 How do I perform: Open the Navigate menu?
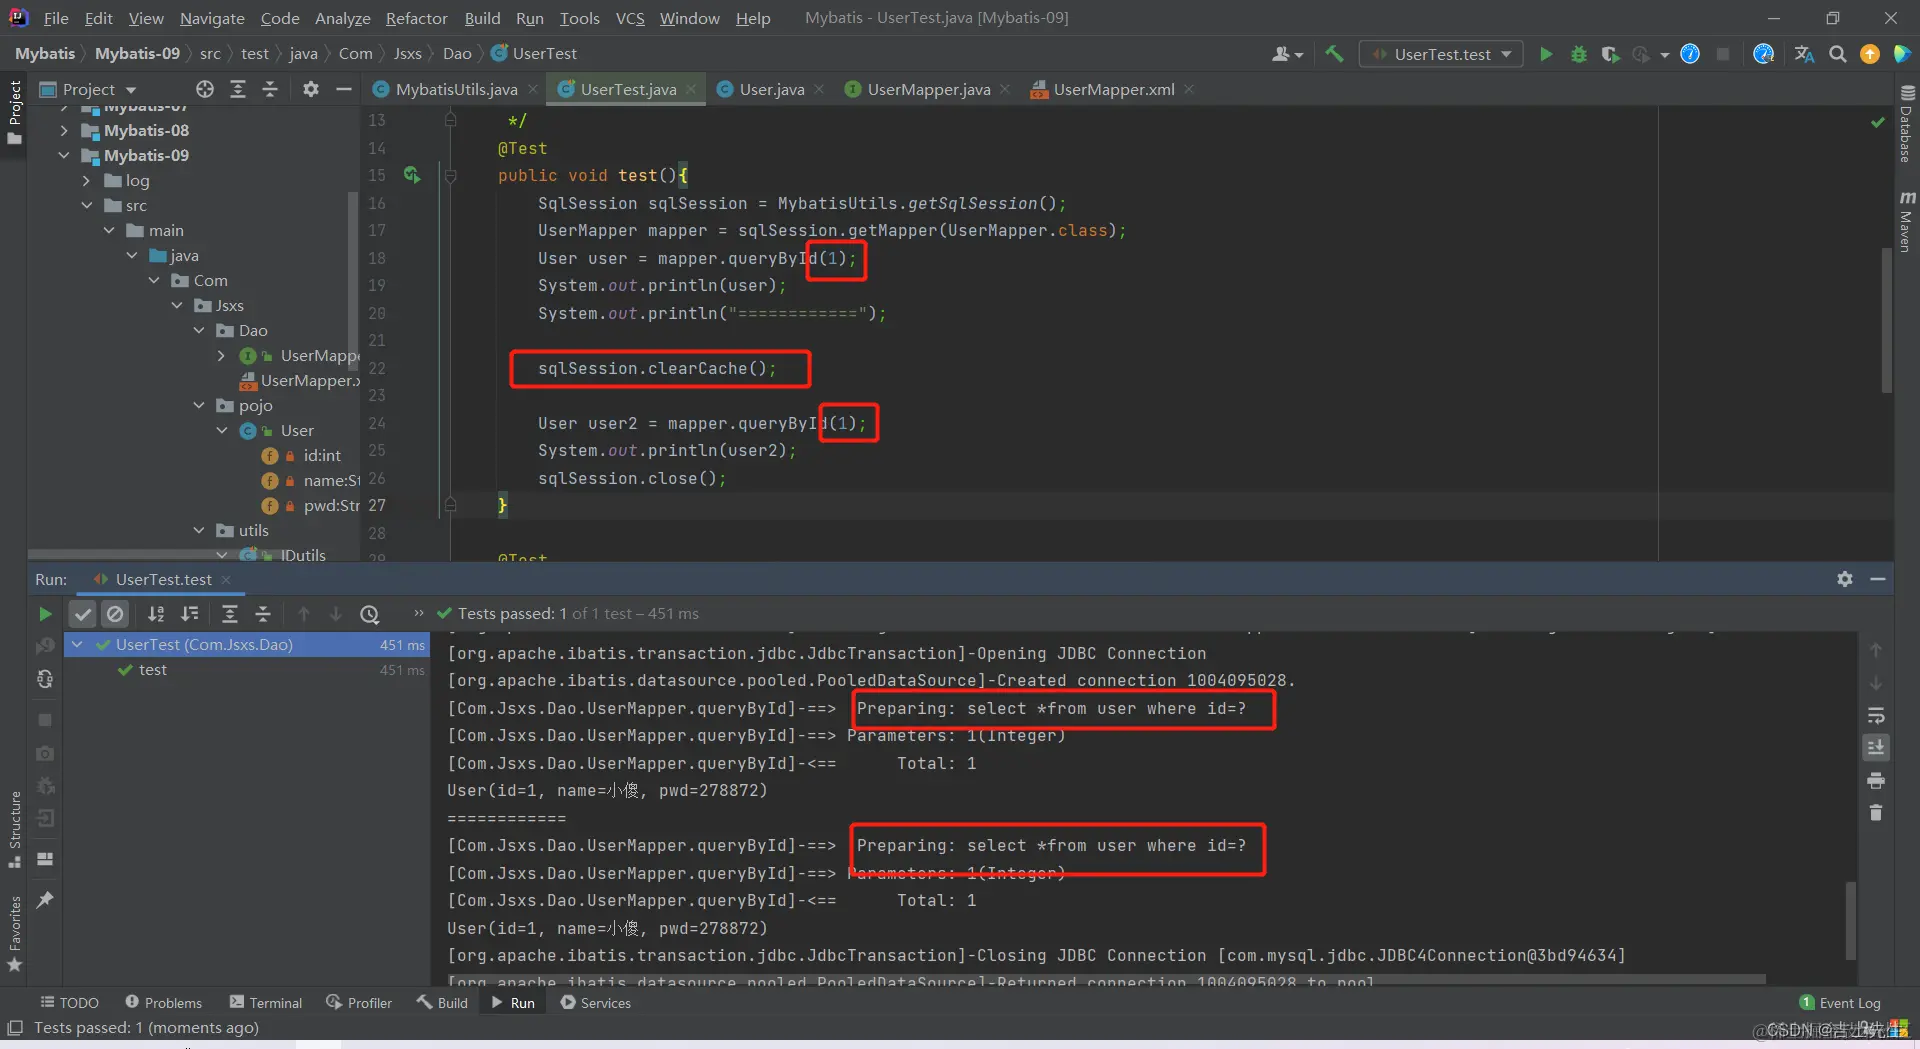[x=212, y=18]
